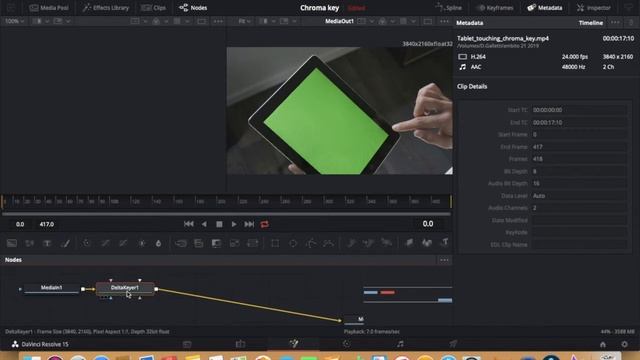Add an Ellipse mask tool
Viewport: 640px width, 360px height.
pyautogui.click(x=293, y=243)
